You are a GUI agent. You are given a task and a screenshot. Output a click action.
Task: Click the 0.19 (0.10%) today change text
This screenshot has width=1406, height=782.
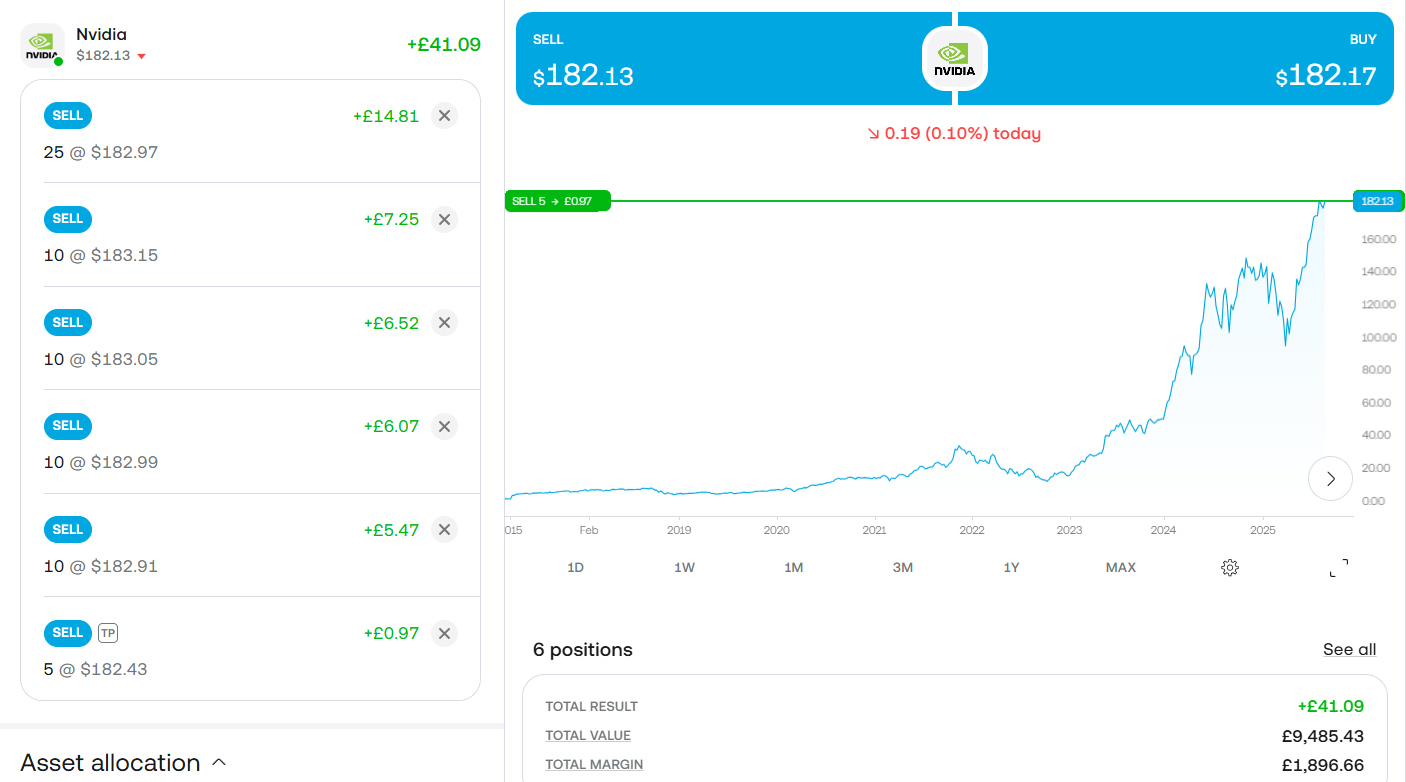(x=955, y=133)
